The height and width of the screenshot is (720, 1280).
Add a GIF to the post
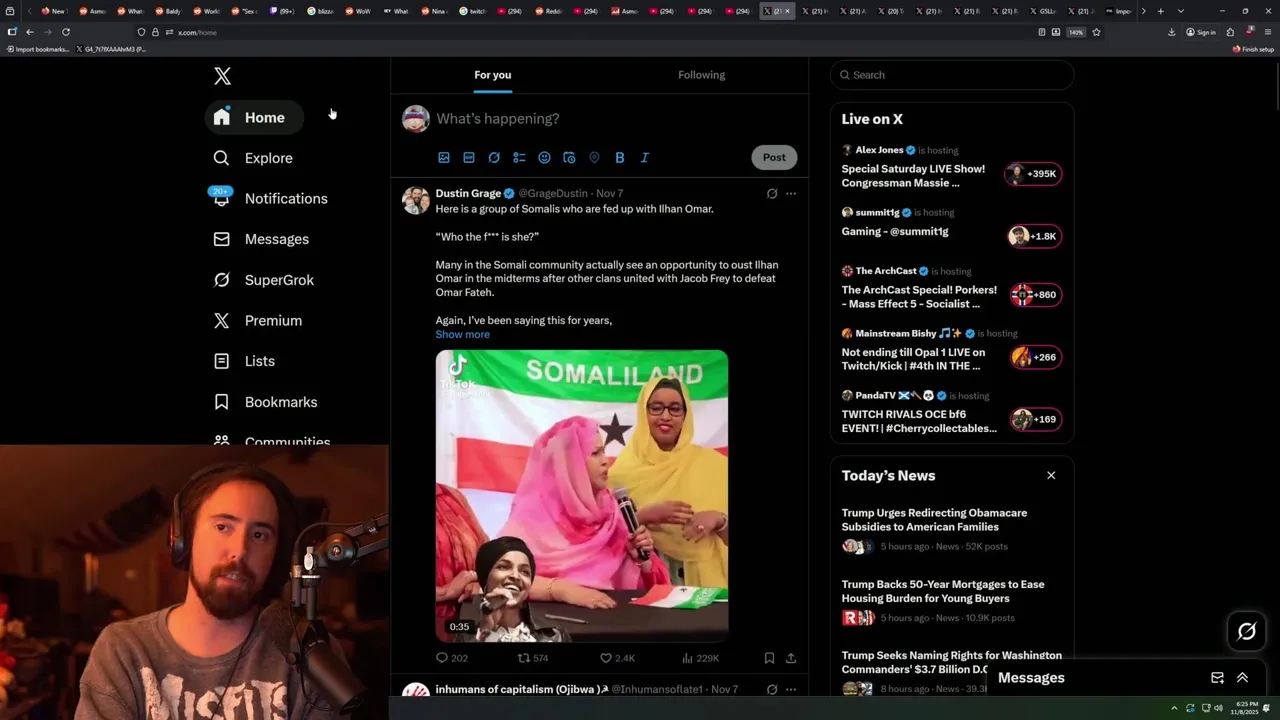(469, 158)
